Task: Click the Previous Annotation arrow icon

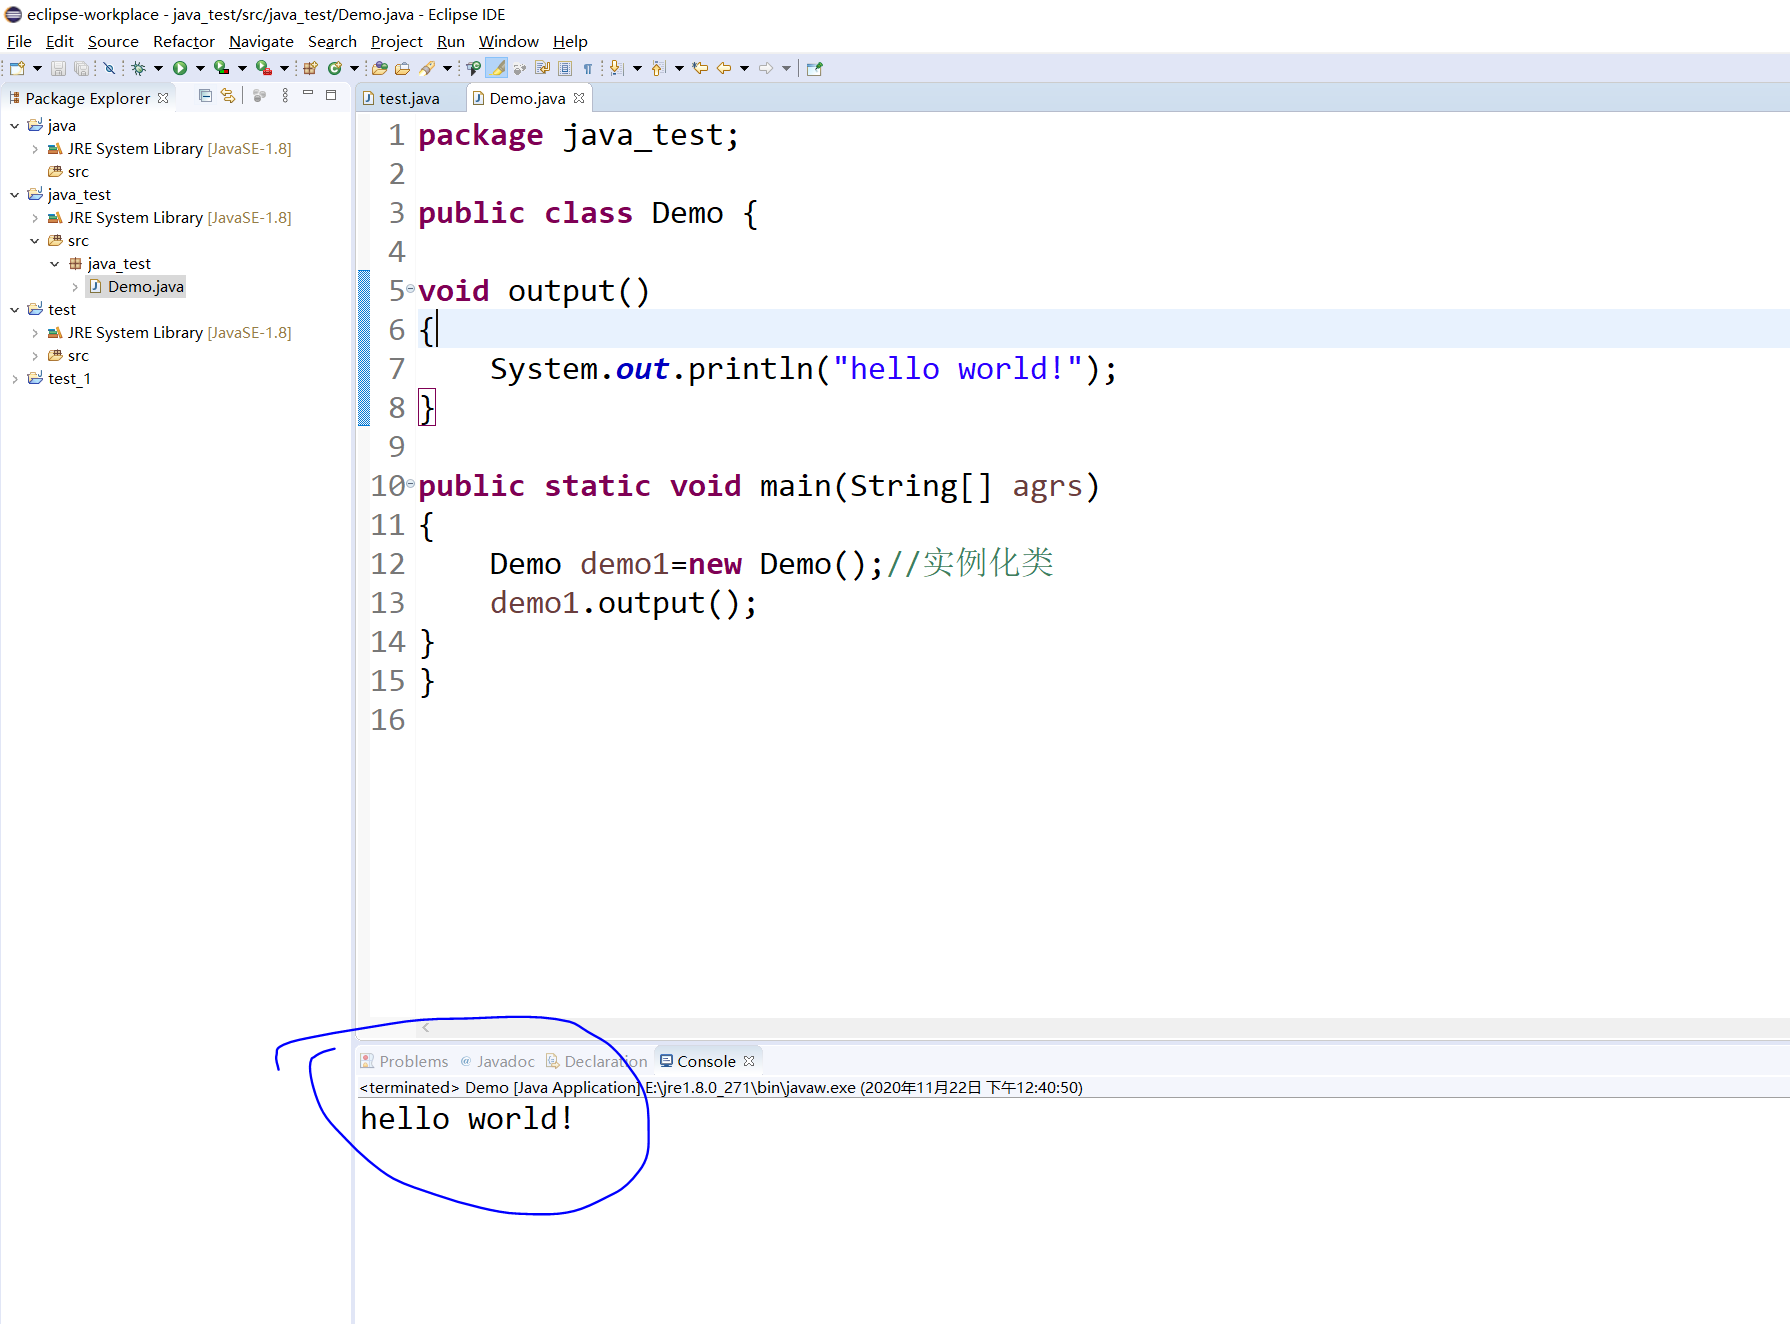Action: point(658,68)
